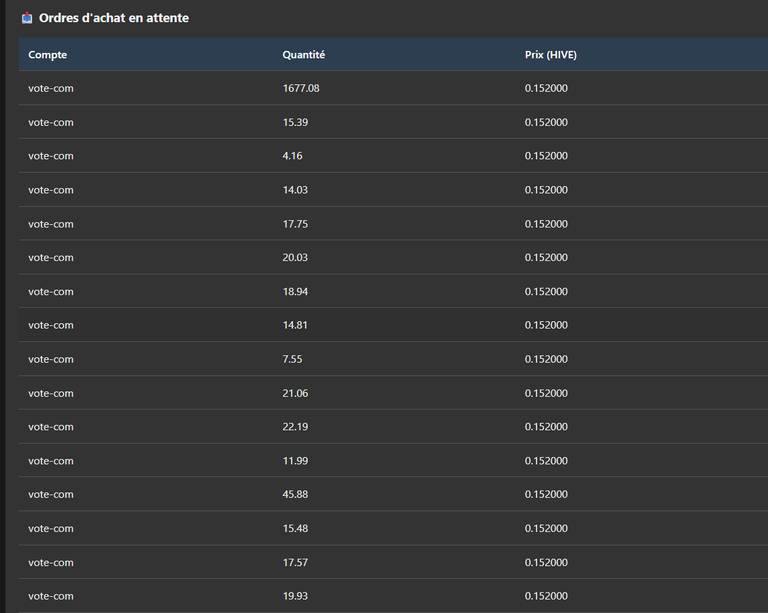Click the quantity value 45.88
Viewport: 768px width, 613px height.
click(295, 495)
